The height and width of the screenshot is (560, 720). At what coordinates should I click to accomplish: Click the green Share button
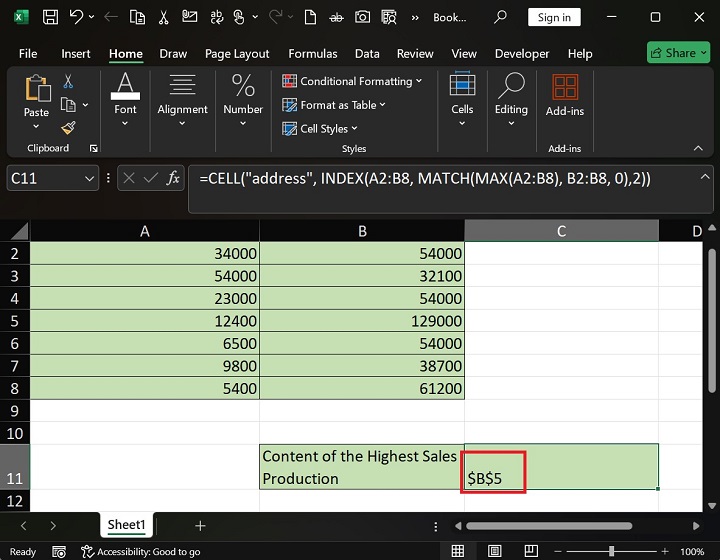click(x=678, y=53)
